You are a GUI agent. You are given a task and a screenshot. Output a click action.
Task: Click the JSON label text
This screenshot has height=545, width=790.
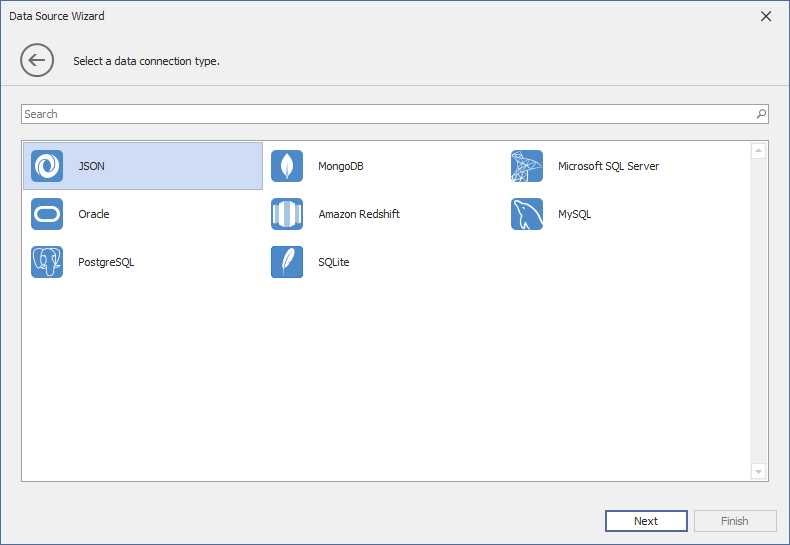(91, 166)
